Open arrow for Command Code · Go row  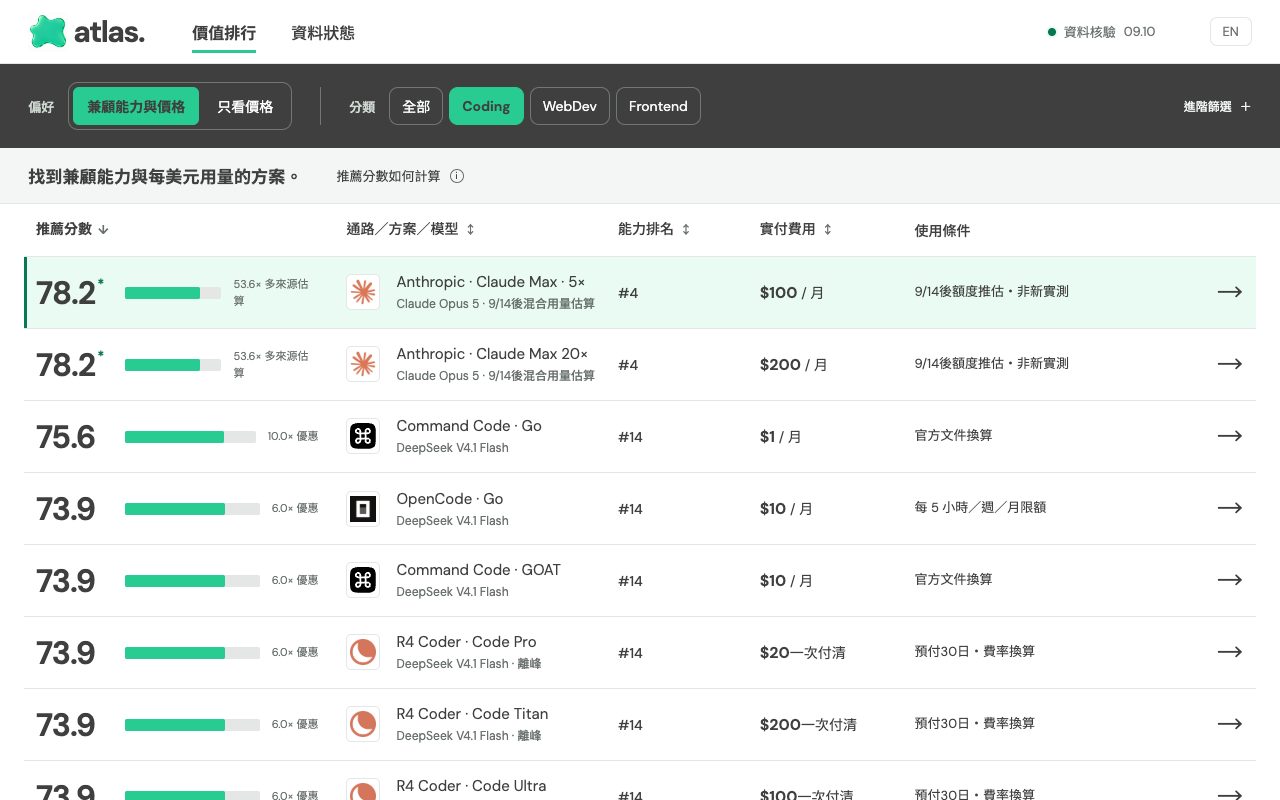pos(1230,436)
